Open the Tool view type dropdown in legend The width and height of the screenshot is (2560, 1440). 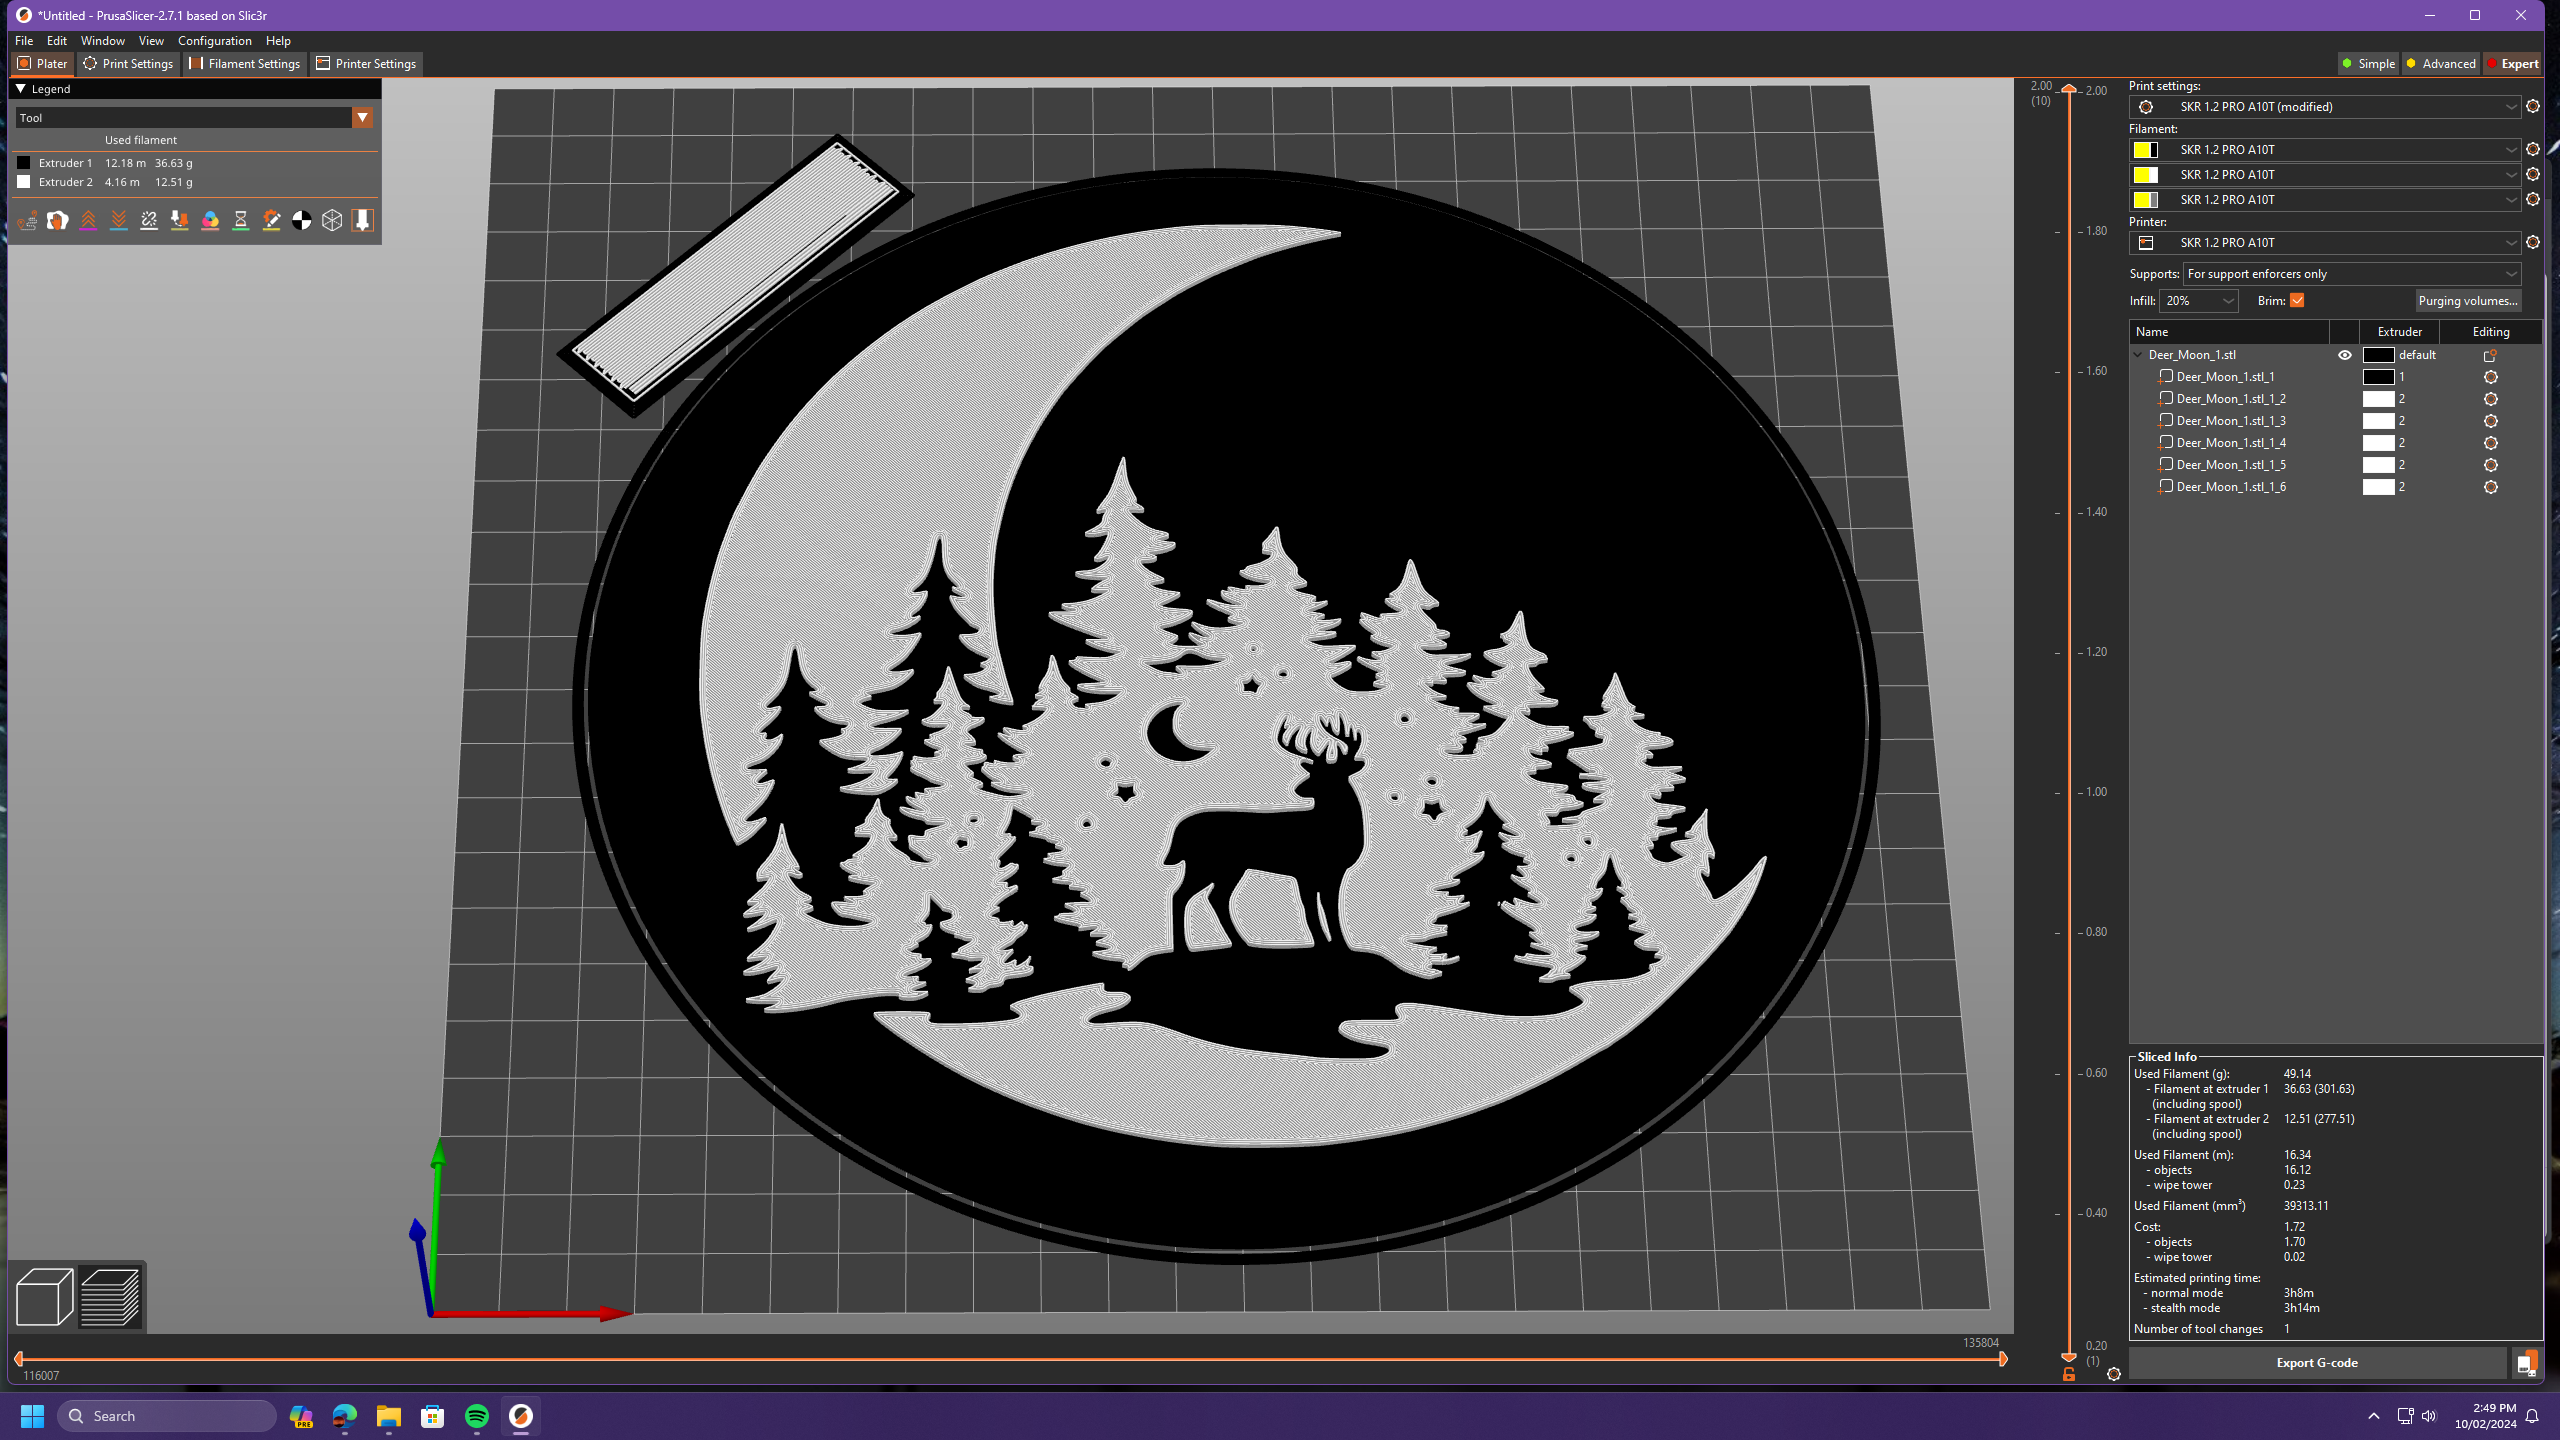click(362, 118)
